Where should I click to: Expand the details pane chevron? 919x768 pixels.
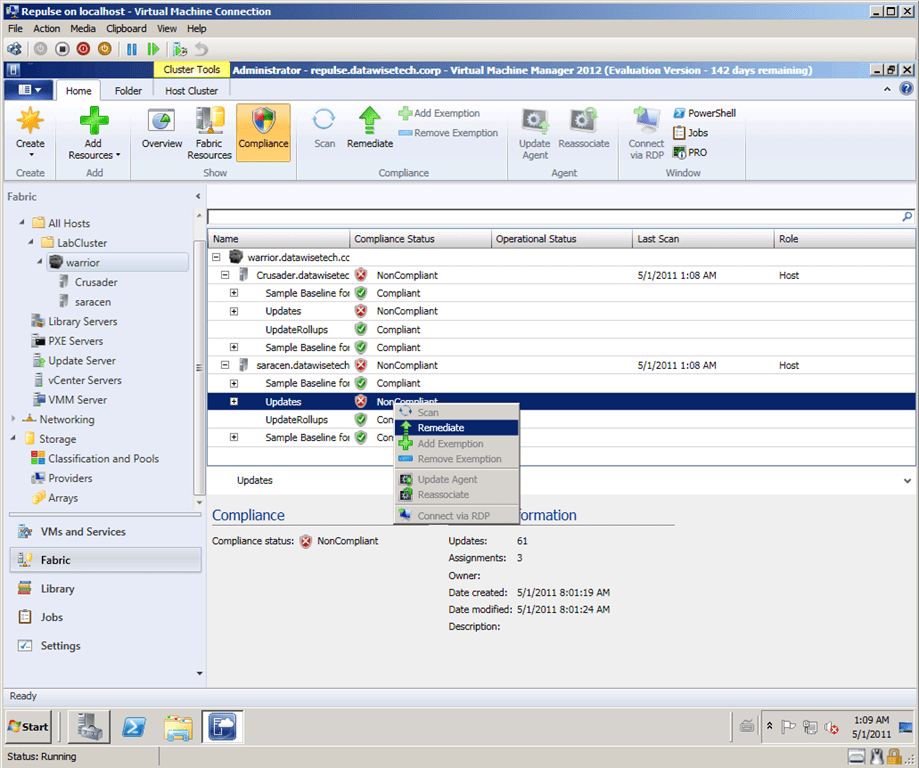coord(907,481)
